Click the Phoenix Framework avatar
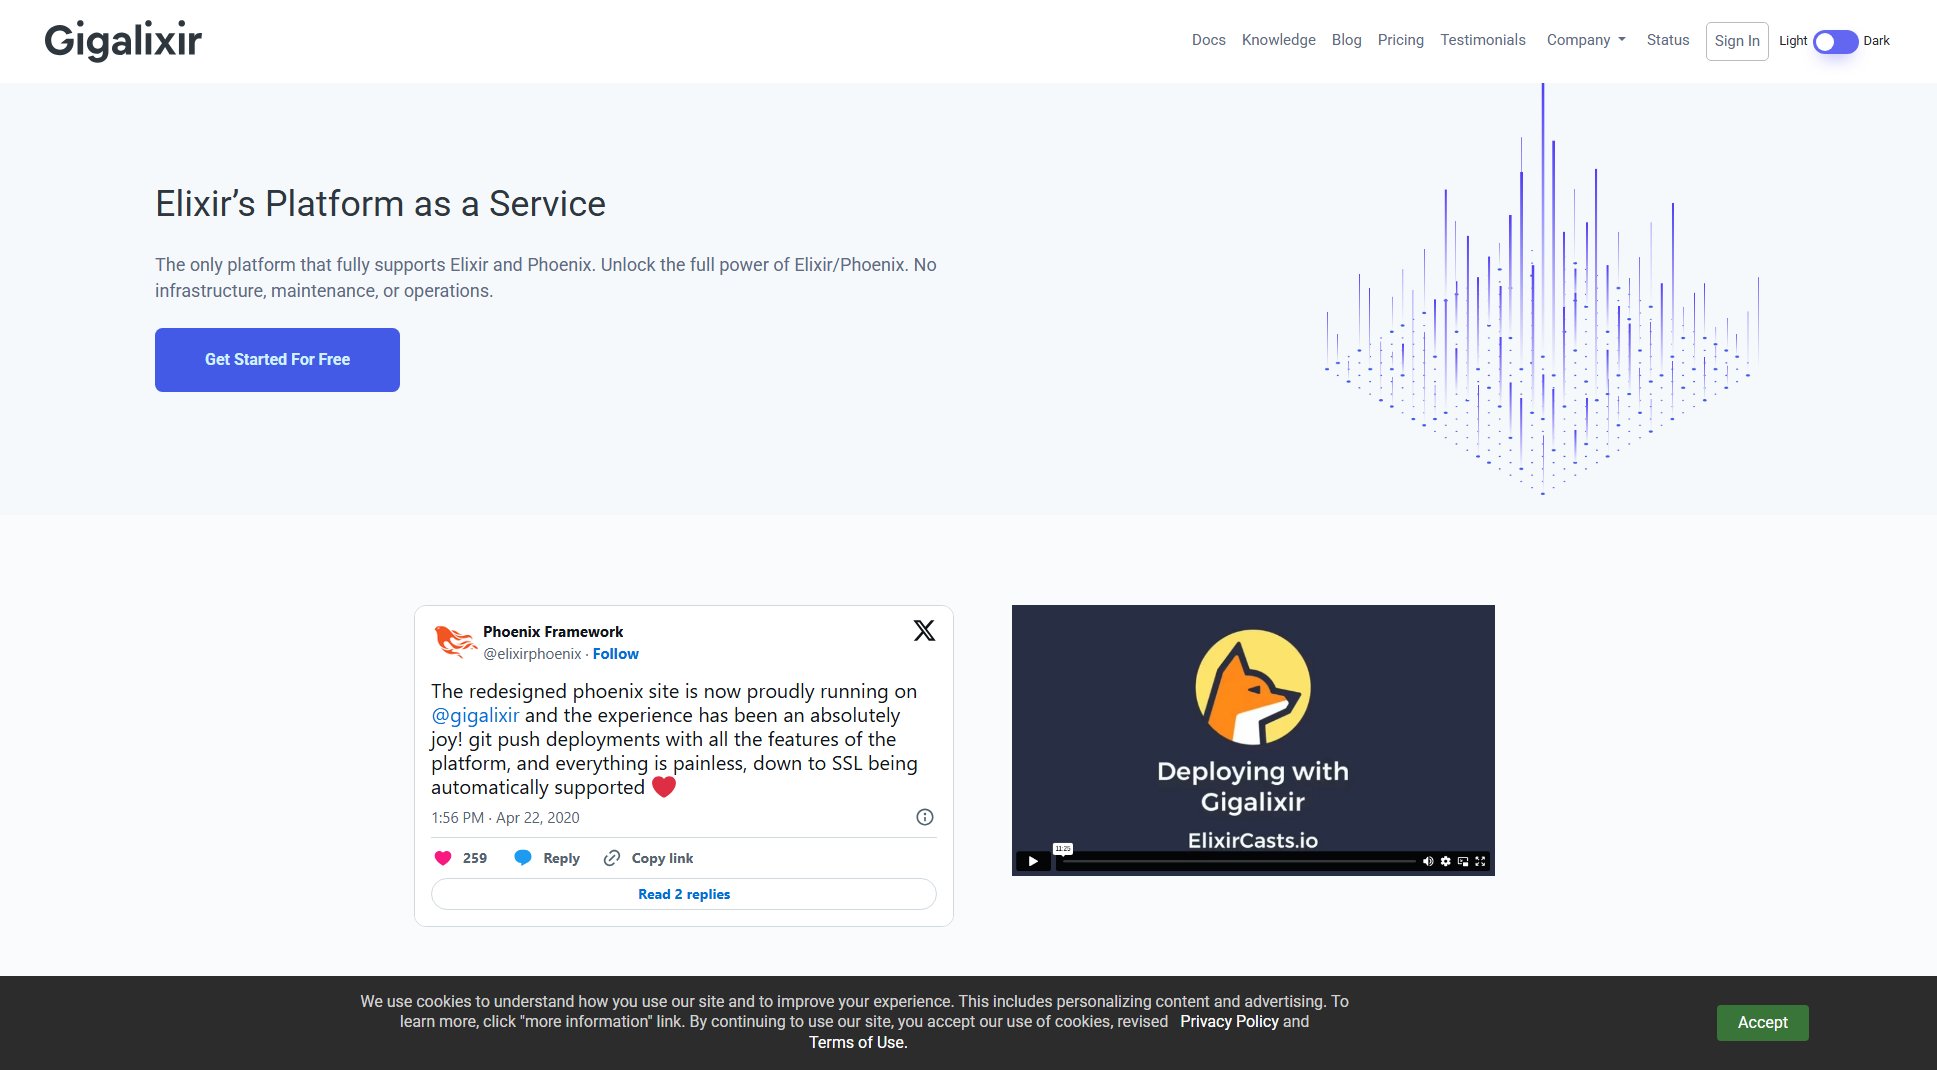 (455, 642)
